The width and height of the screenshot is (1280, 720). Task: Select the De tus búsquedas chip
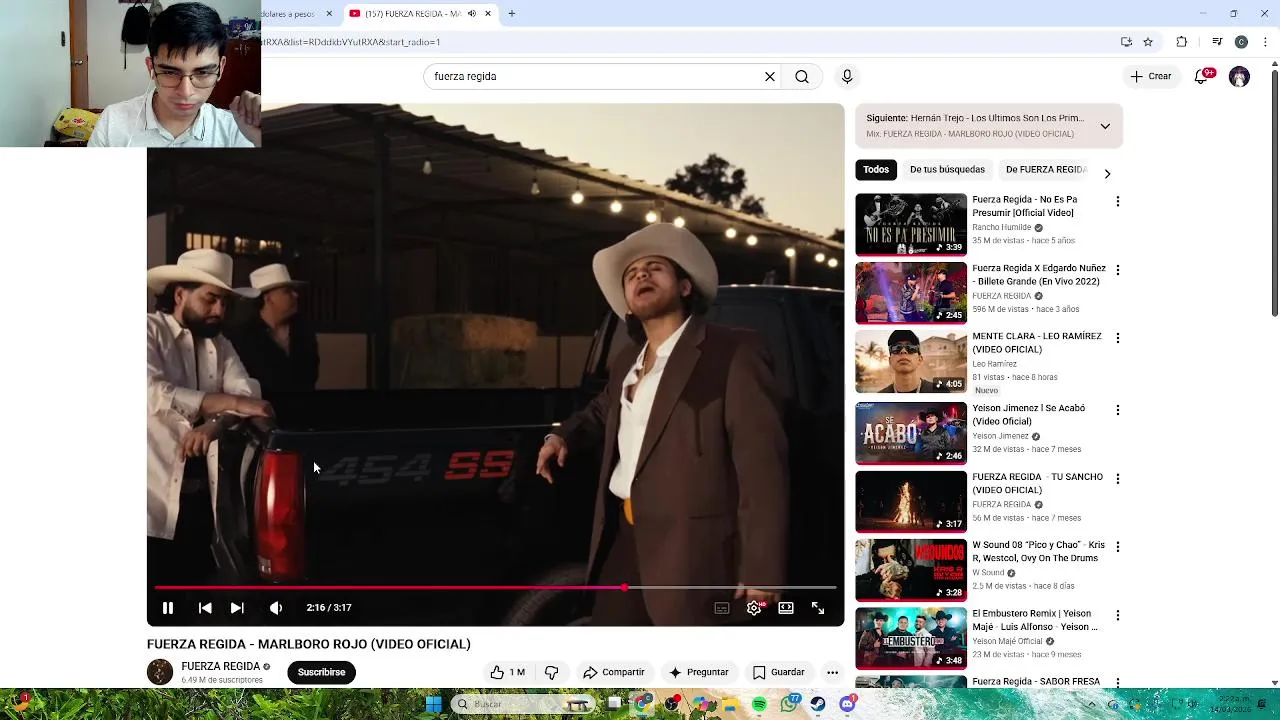click(x=947, y=169)
